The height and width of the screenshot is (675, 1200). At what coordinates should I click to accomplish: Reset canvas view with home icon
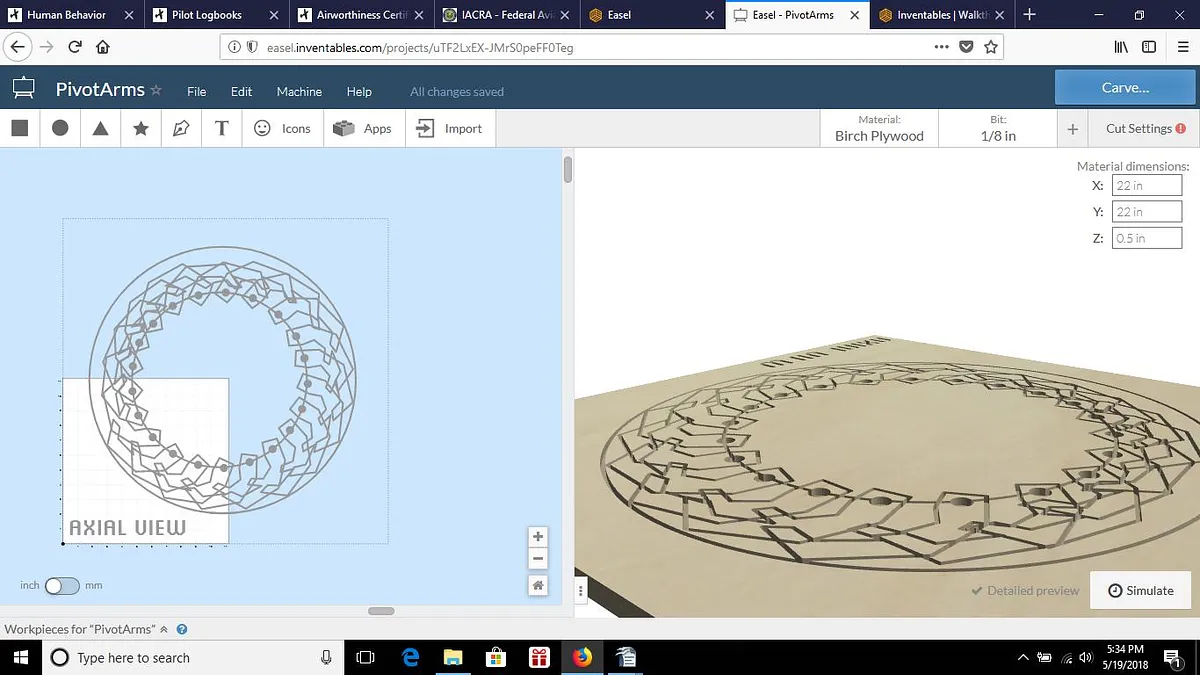pos(538,586)
